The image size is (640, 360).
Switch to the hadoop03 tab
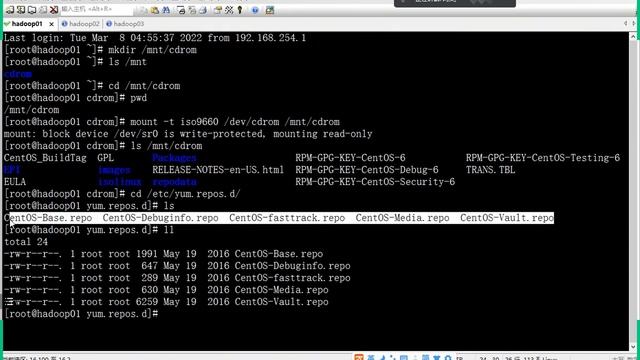(125, 24)
